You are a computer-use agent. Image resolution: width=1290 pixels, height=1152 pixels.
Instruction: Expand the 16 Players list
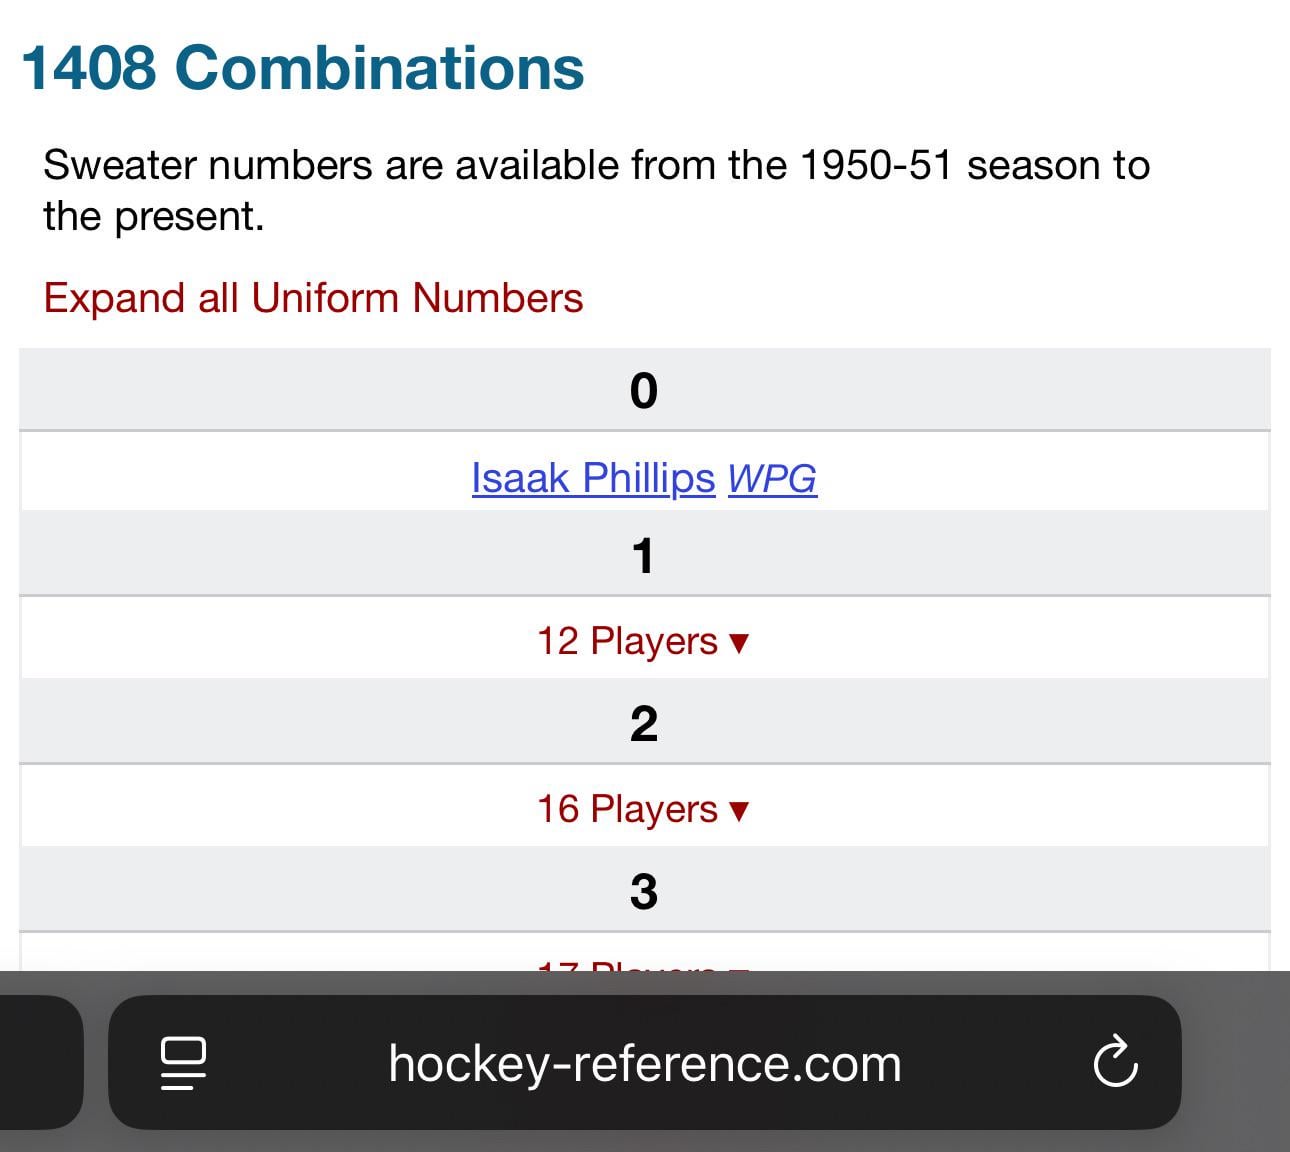point(627,809)
